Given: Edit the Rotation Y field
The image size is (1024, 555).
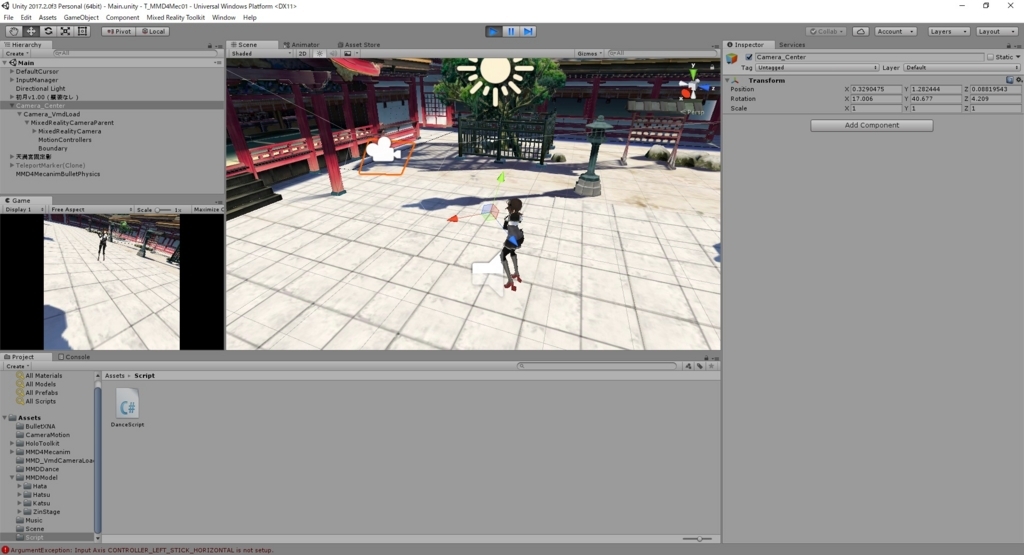Looking at the screenshot, I should click(936, 99).
